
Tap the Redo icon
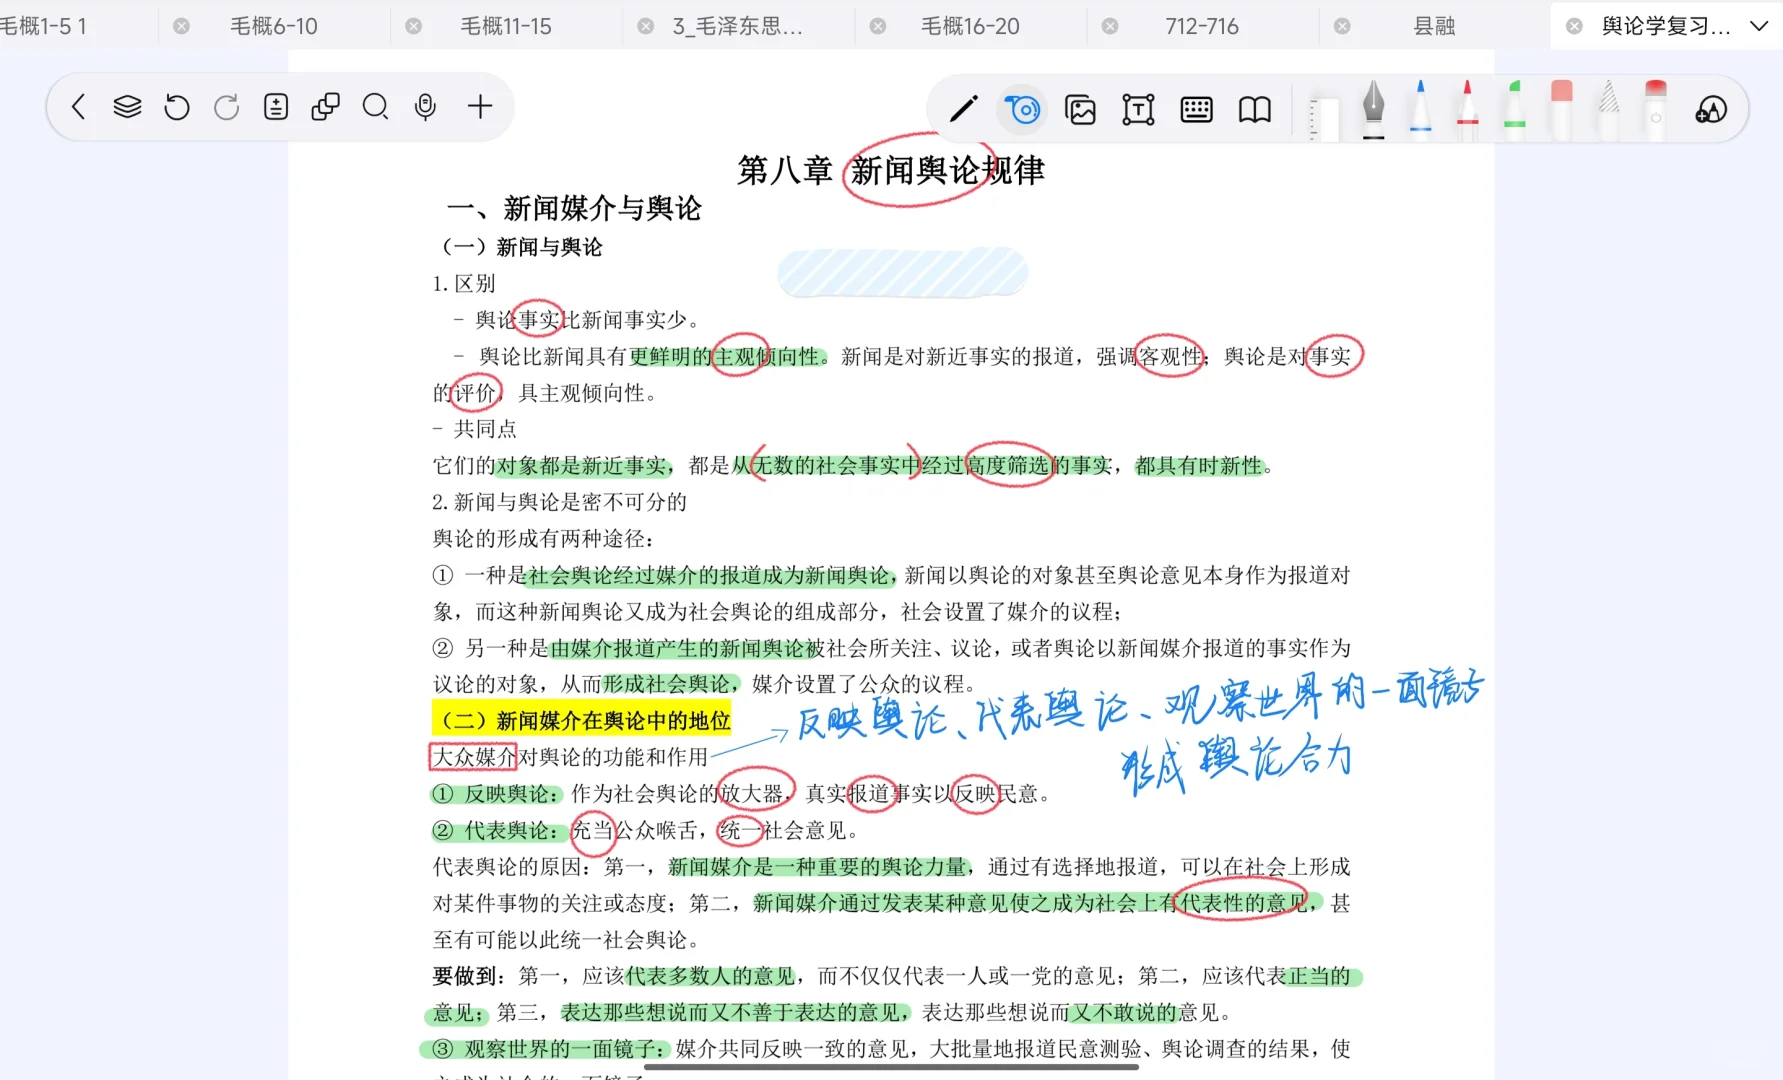coord(227,107)
